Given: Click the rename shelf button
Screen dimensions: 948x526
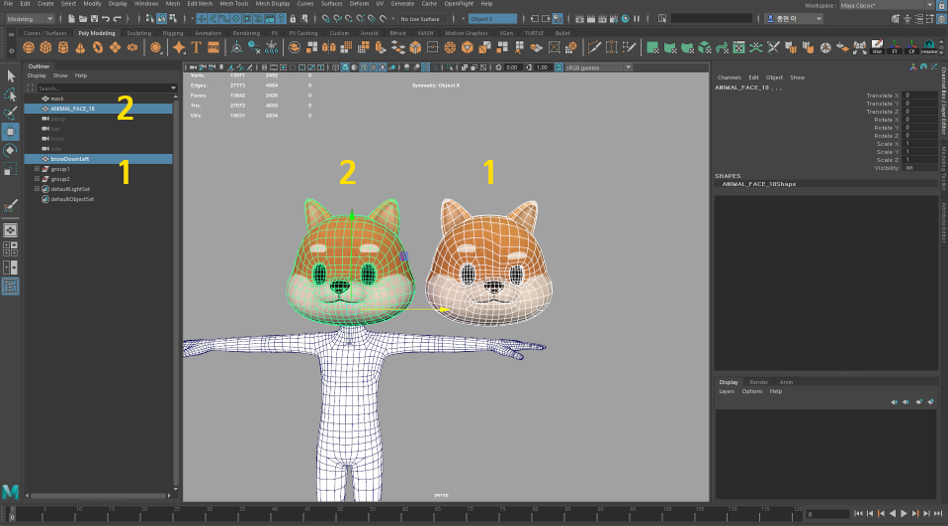Looking at the screenshot, I should [x=929, y=47].
